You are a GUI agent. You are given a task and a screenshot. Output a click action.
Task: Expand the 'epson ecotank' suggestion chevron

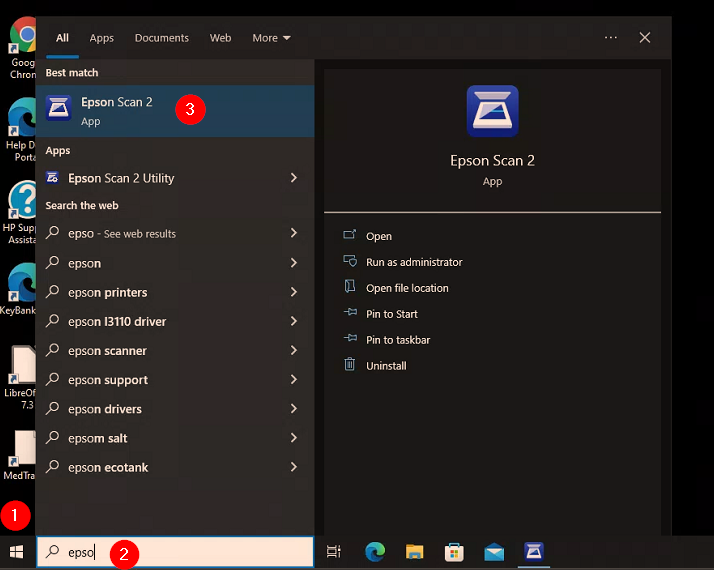pos(293,467)
